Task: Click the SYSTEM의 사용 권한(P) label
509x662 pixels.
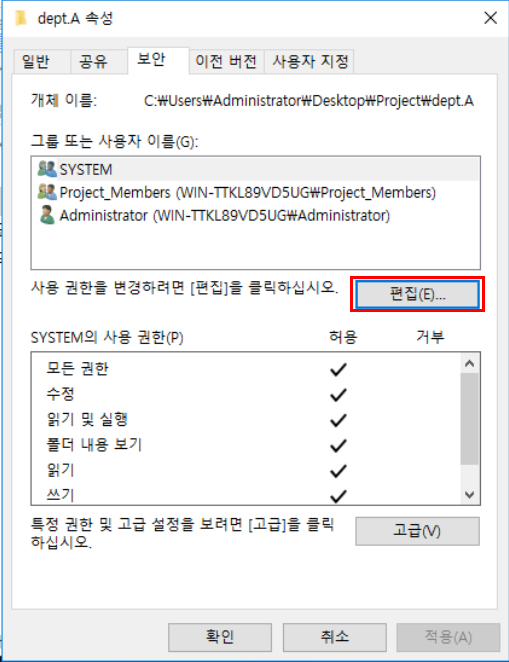Action: [x=107, y=338]
